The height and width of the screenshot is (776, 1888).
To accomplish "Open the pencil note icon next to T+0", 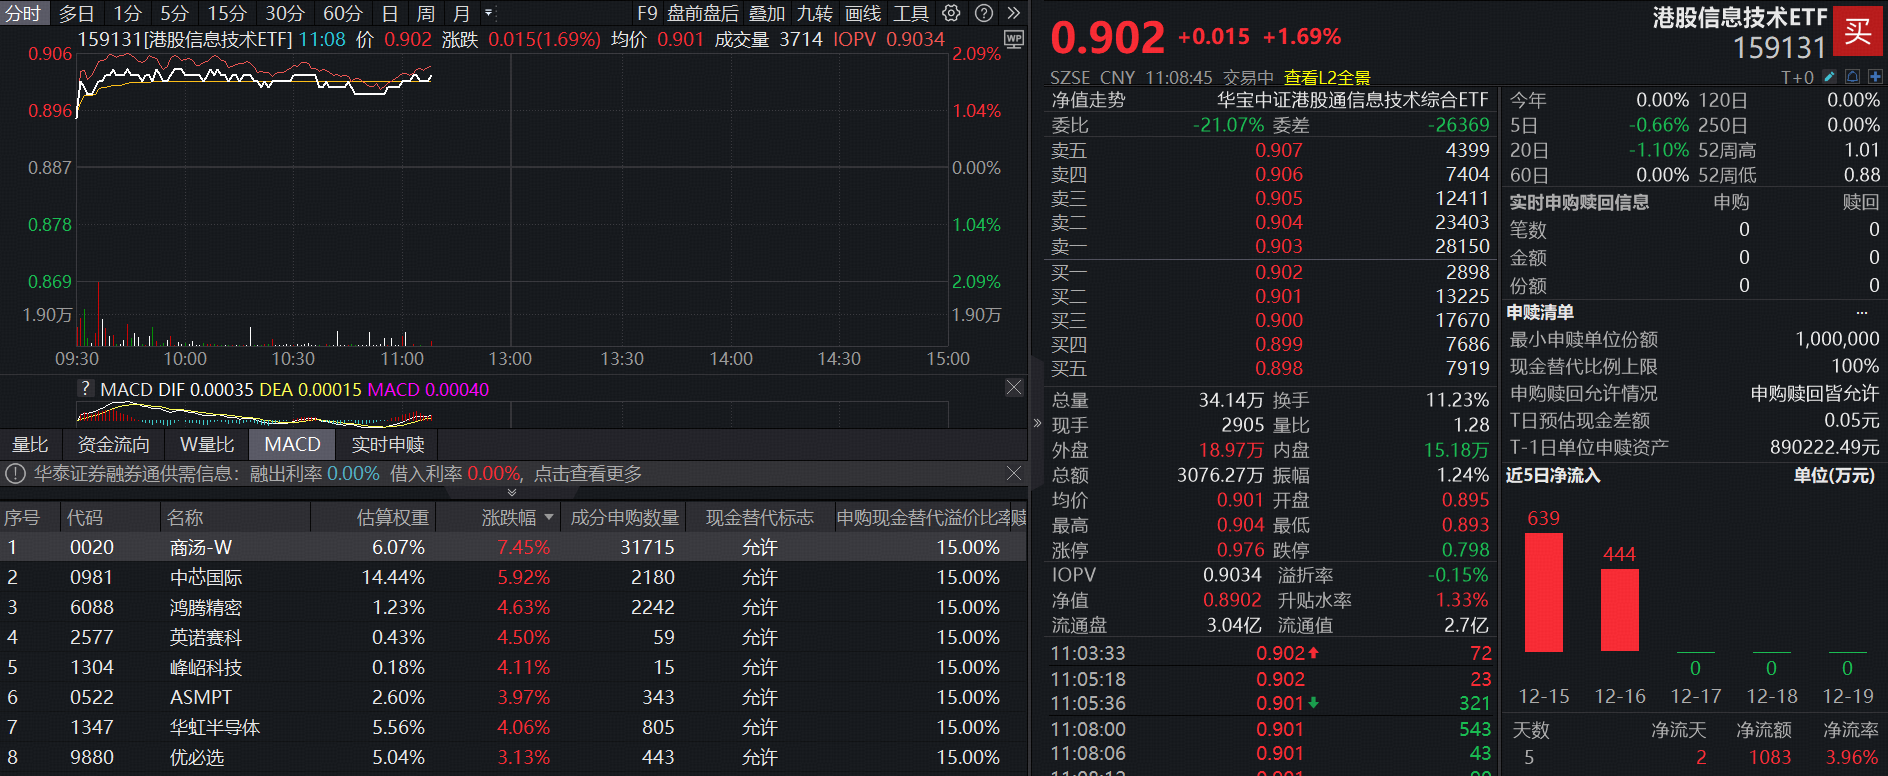I will 1830,77.
